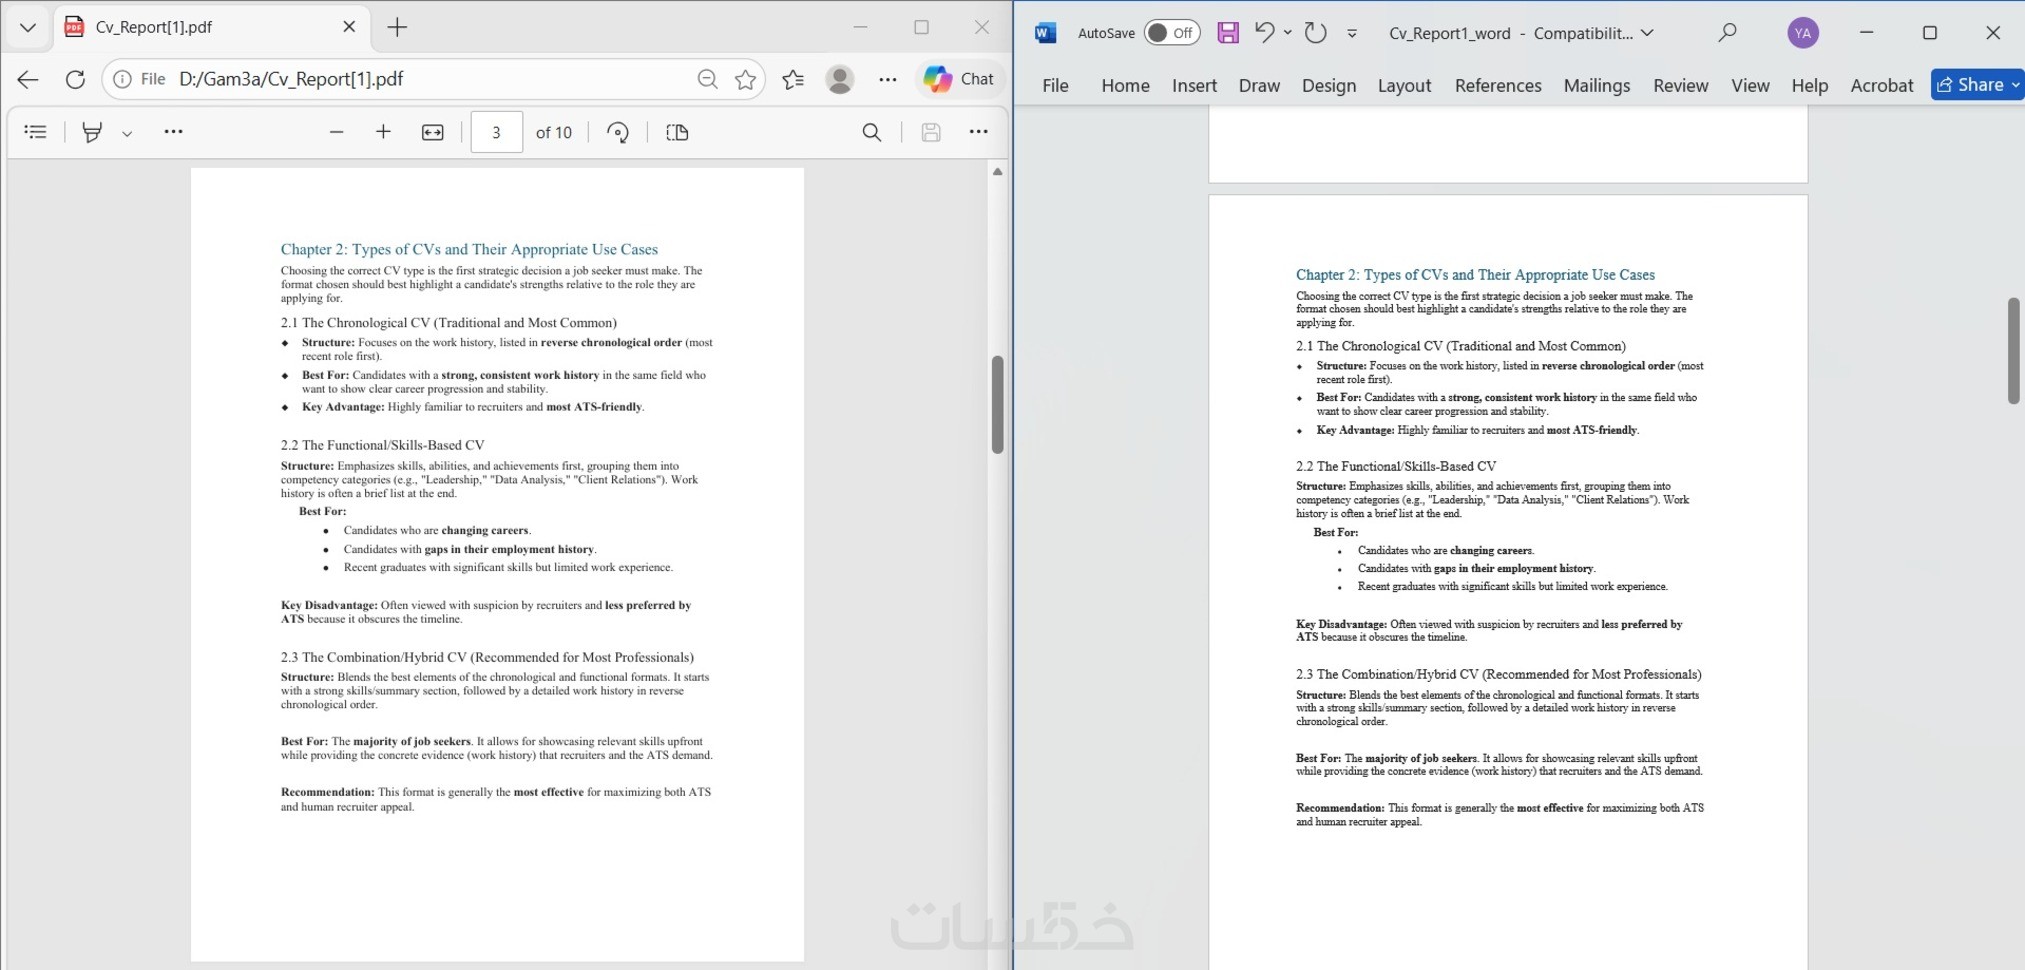This screenshot has height=970, width=2025.
Task: Open the YA account in Word
Action: [x=1803, y=33]
